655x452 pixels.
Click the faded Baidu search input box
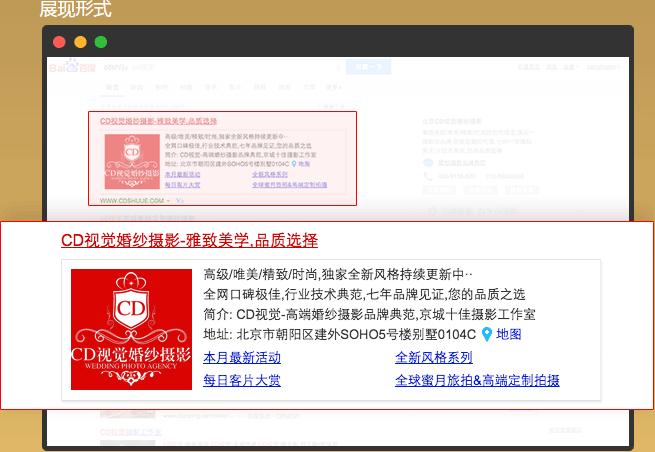pyautogui.click(x=223, y=67)
